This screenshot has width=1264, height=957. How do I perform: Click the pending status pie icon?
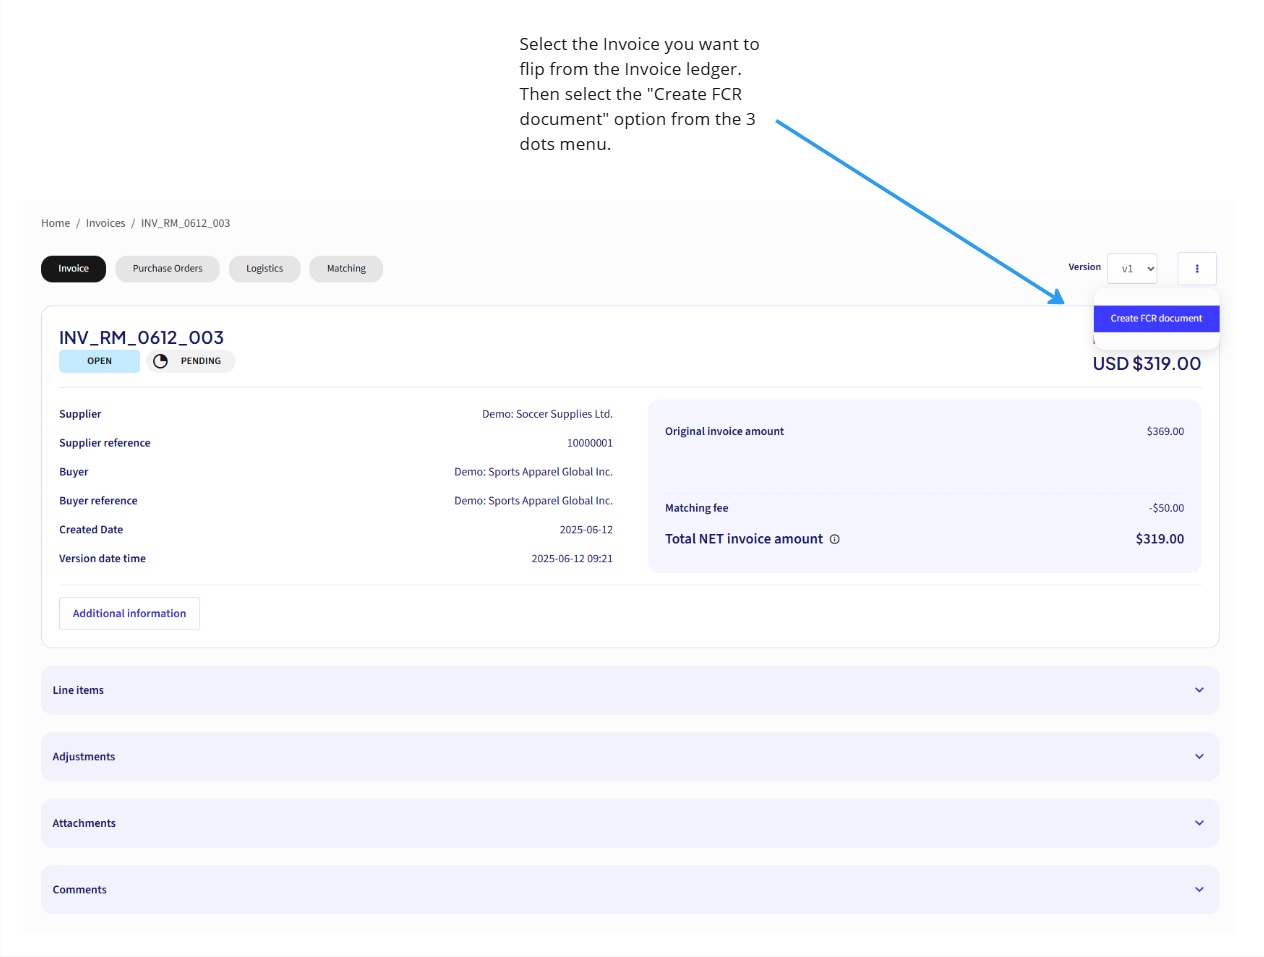(160, 361)
